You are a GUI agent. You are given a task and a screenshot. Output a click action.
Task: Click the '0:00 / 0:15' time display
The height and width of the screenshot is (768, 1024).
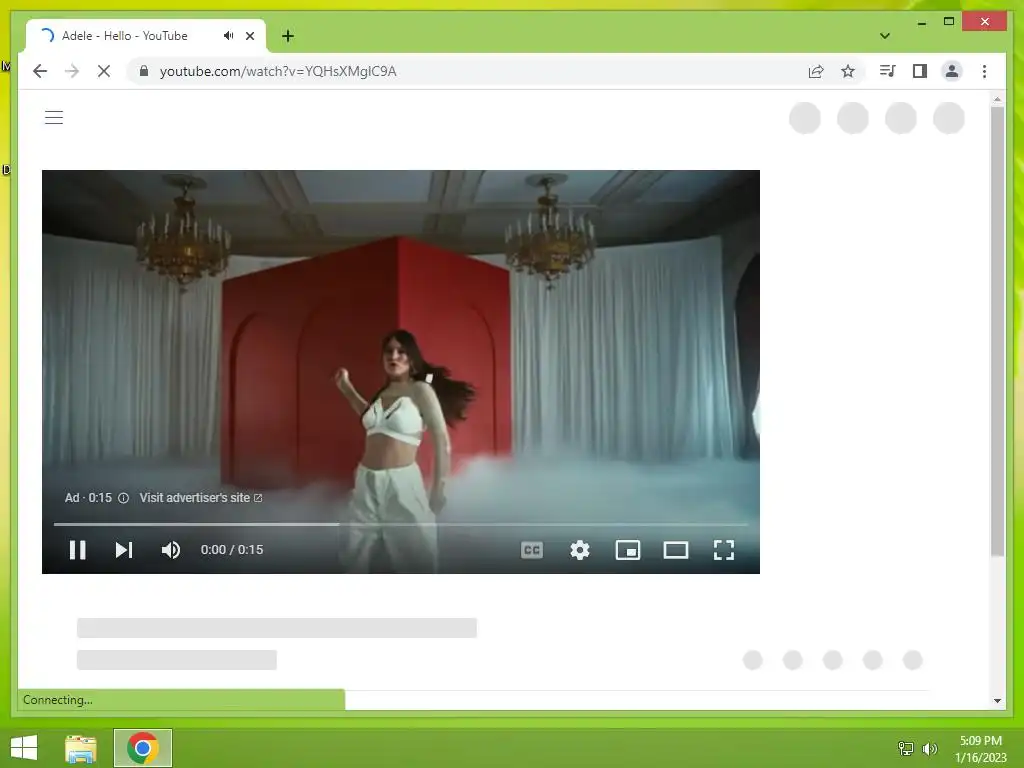pyautogui.click(x=232, y=550)
